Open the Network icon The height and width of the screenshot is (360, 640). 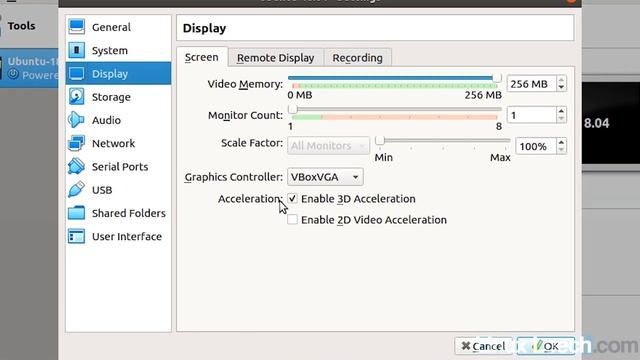(76, 143)
